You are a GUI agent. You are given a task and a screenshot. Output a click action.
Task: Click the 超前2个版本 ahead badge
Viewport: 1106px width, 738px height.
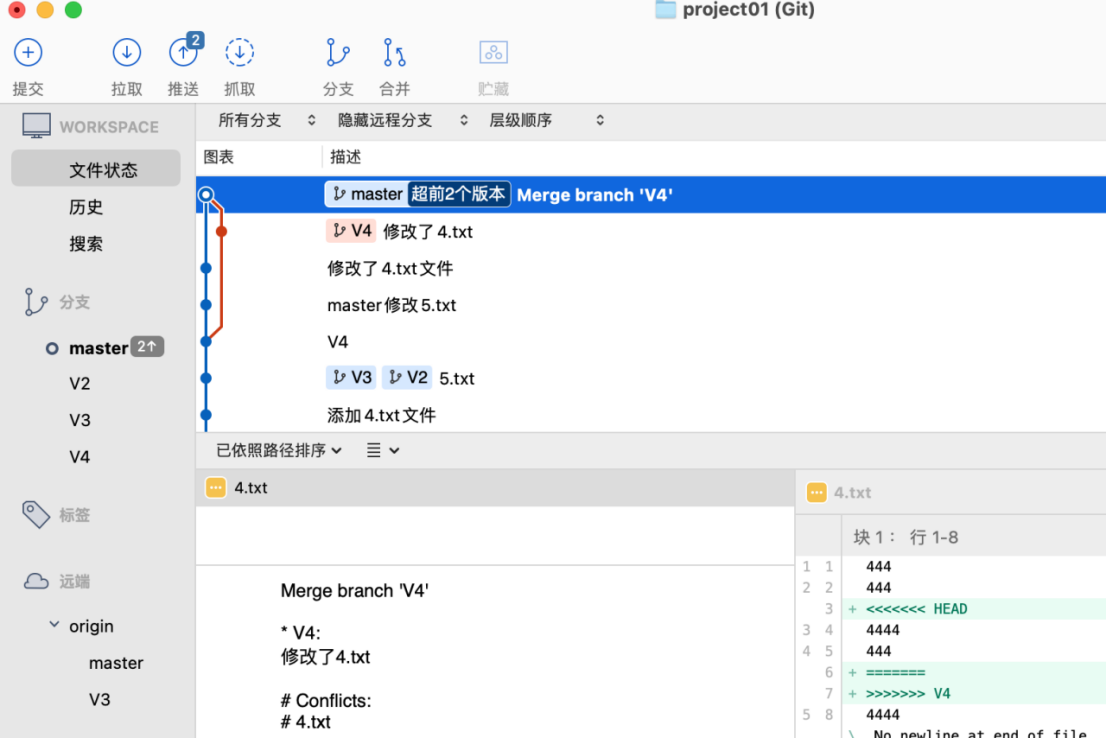point(458,194)
